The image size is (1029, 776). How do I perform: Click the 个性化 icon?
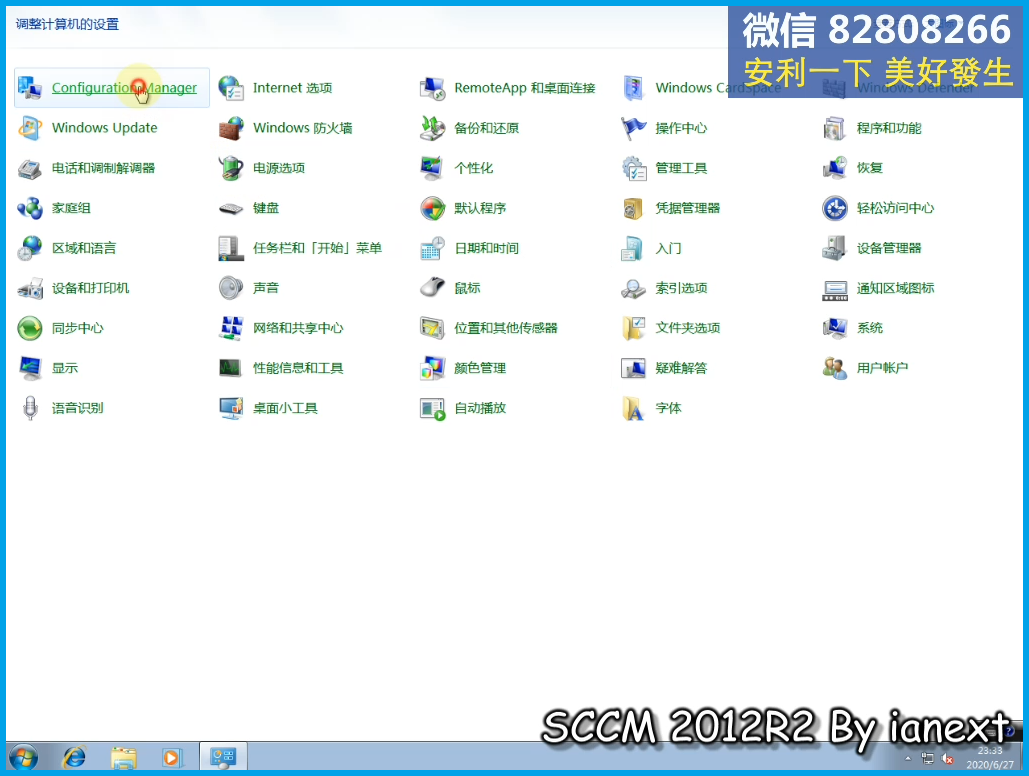pyautogui.click(x=432, y=167)
